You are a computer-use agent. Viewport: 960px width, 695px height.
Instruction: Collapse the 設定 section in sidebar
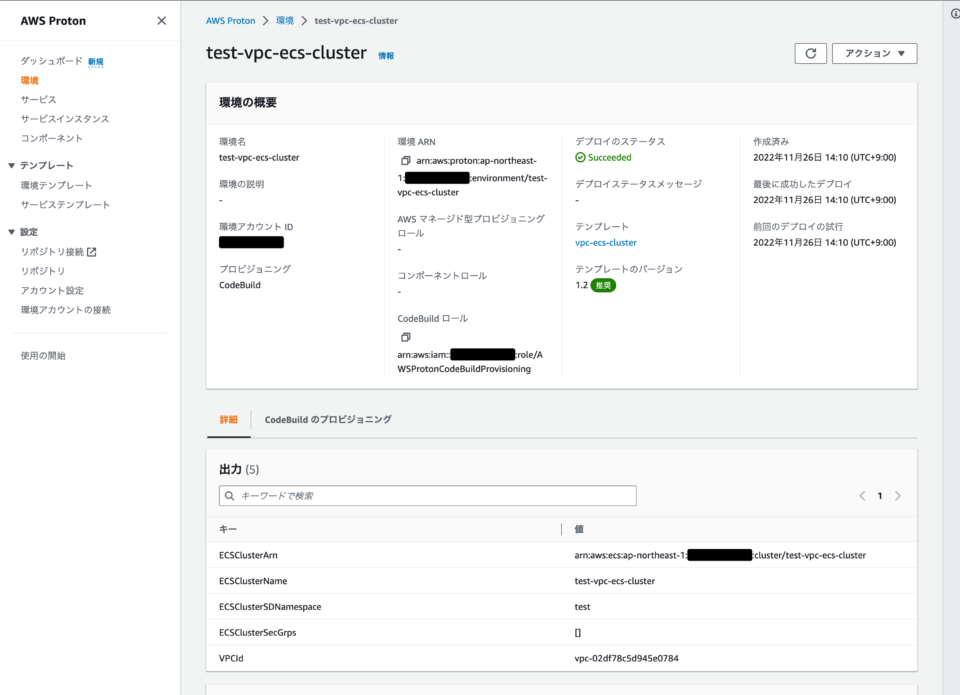11,232
